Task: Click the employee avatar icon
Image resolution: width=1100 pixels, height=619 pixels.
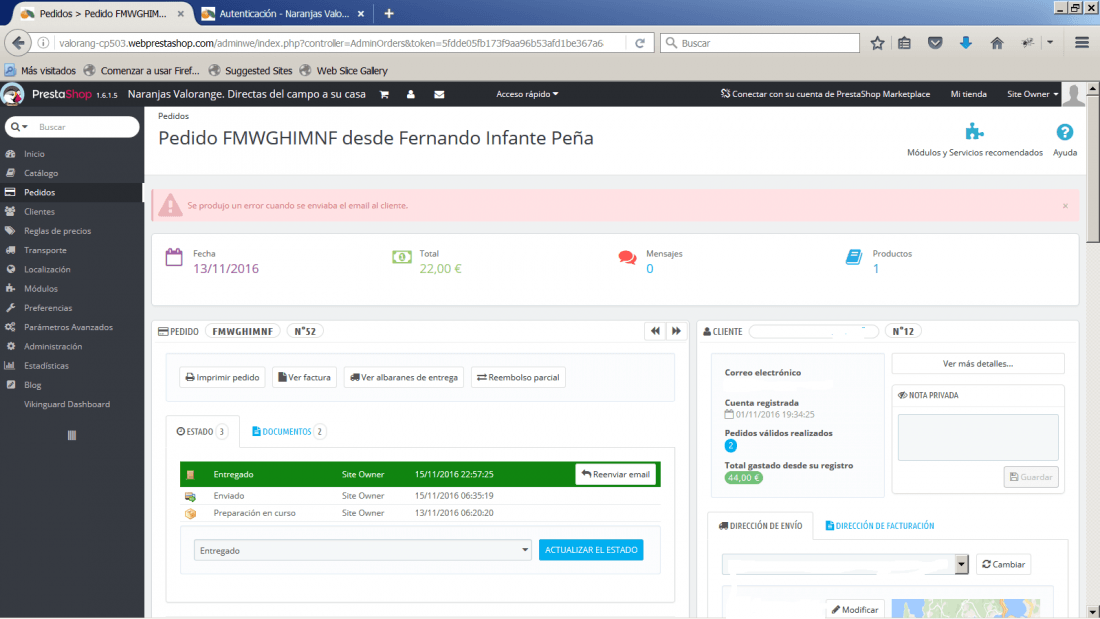Action: (1073, 94)
